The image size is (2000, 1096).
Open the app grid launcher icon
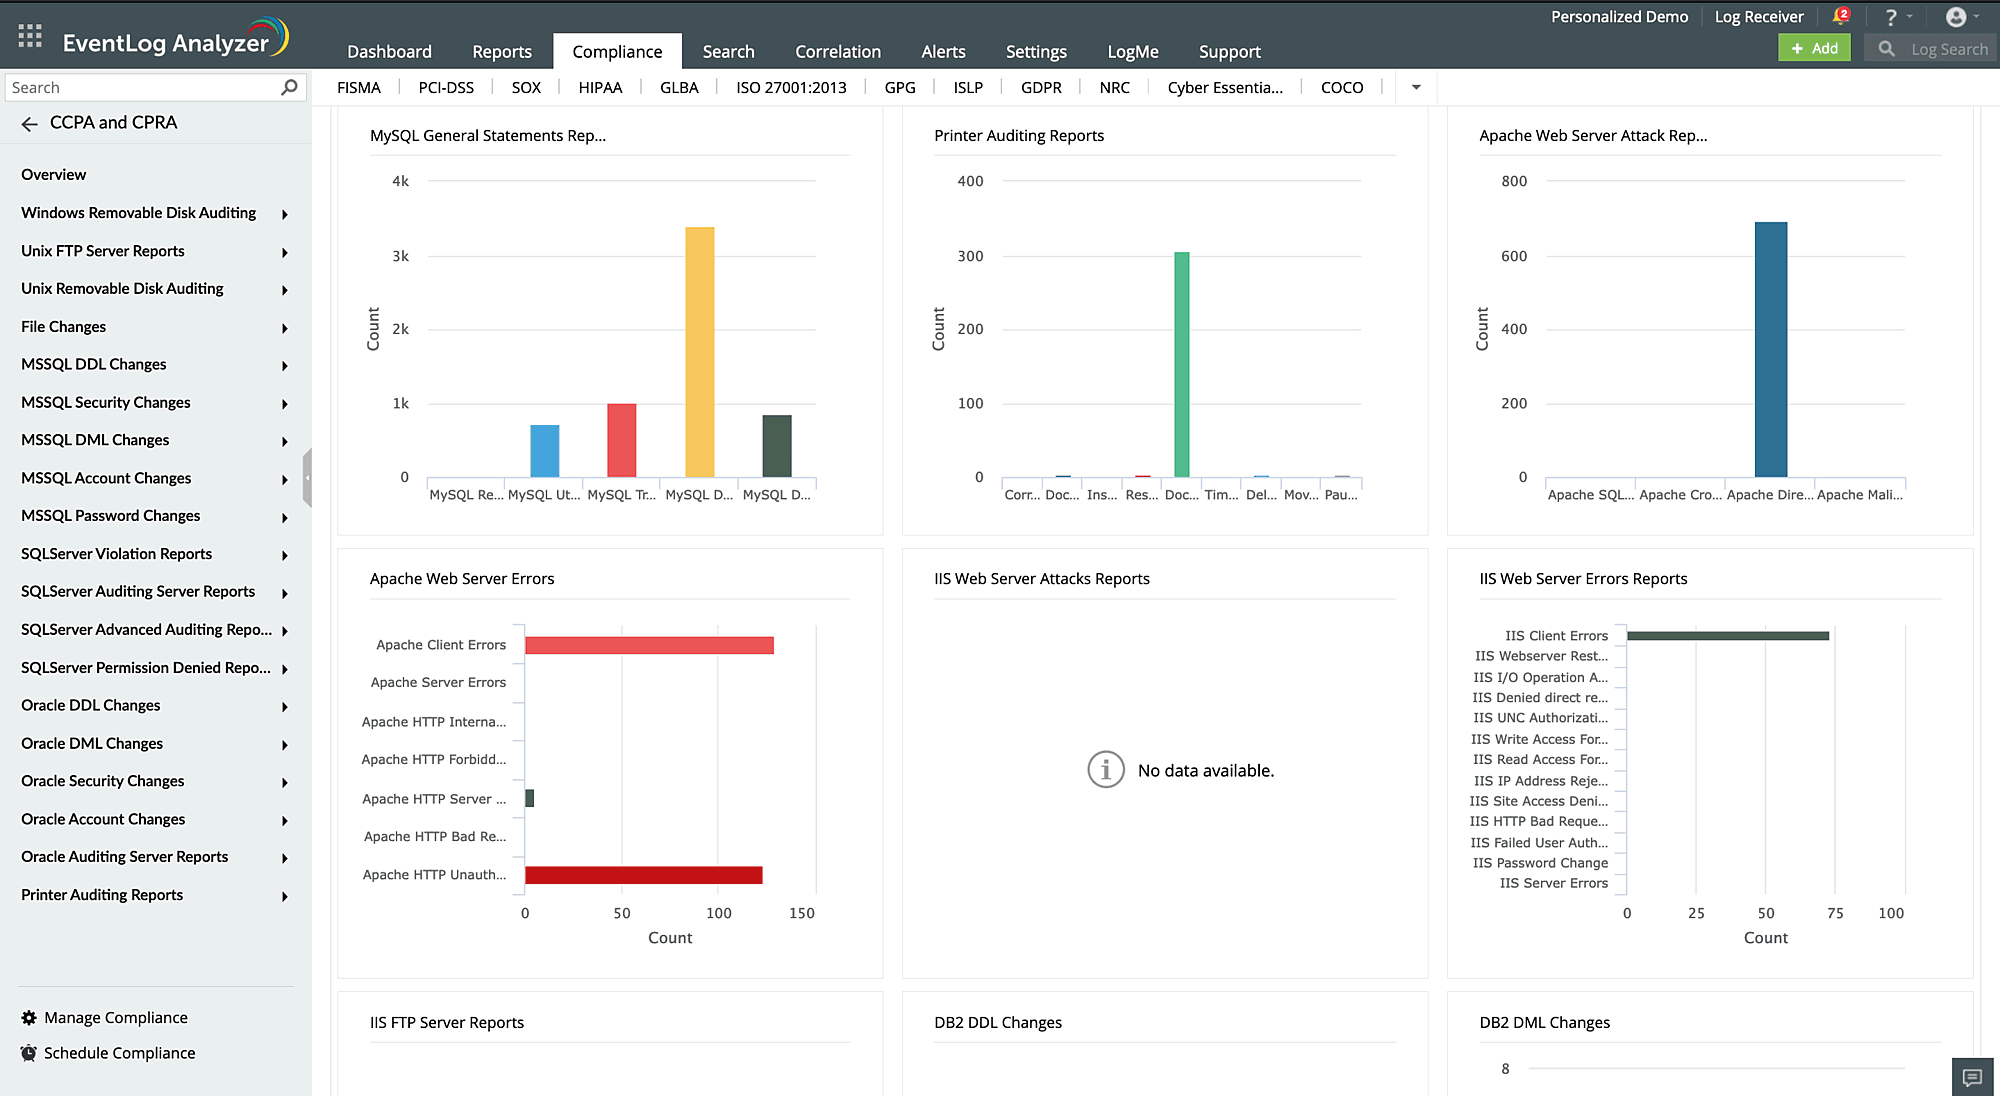tap(30, 36)
